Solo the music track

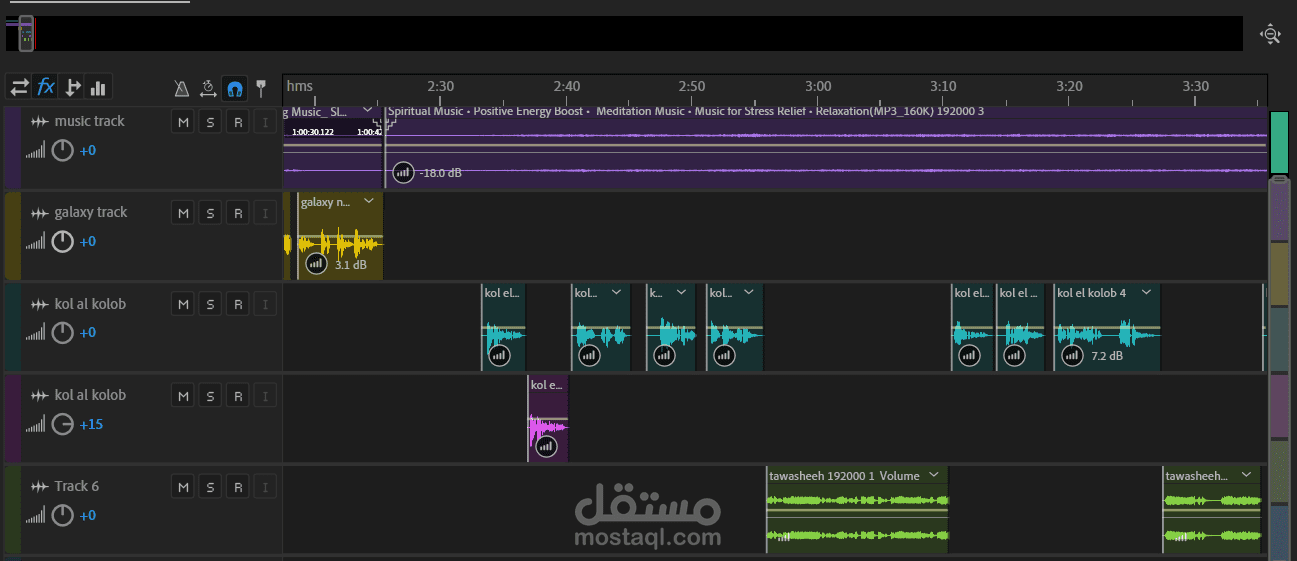pyautogui.click(x=210, y=122)
